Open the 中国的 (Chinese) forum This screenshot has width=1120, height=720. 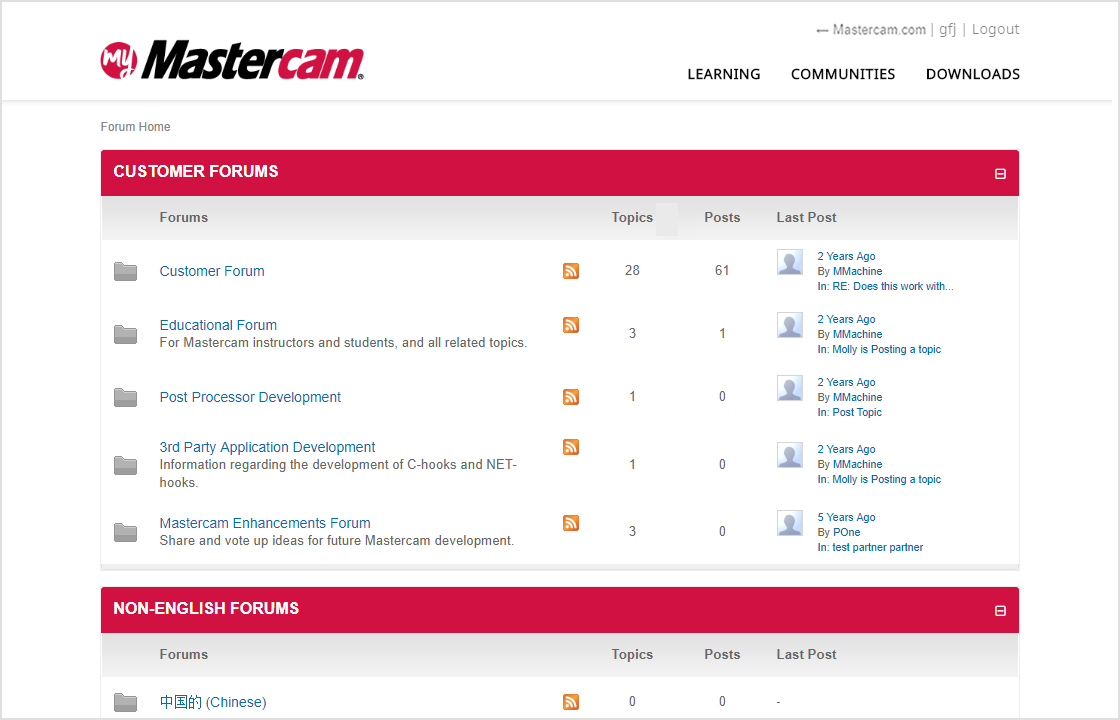(x=213, y=702)
